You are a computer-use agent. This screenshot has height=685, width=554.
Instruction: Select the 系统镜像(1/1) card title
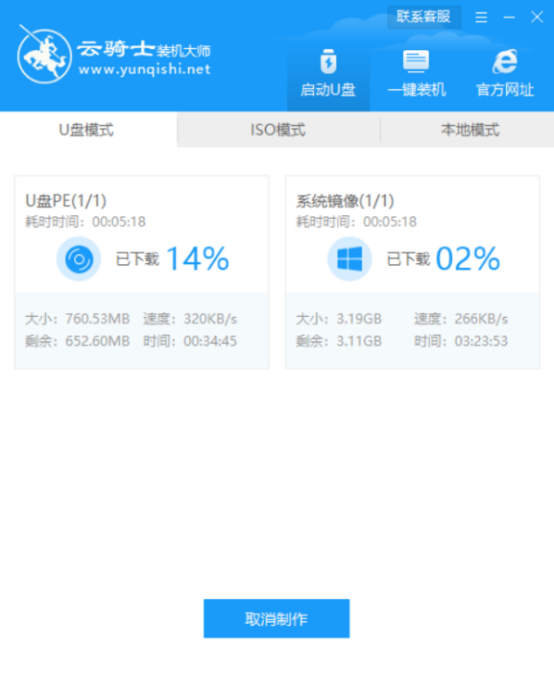click(345, 201)
